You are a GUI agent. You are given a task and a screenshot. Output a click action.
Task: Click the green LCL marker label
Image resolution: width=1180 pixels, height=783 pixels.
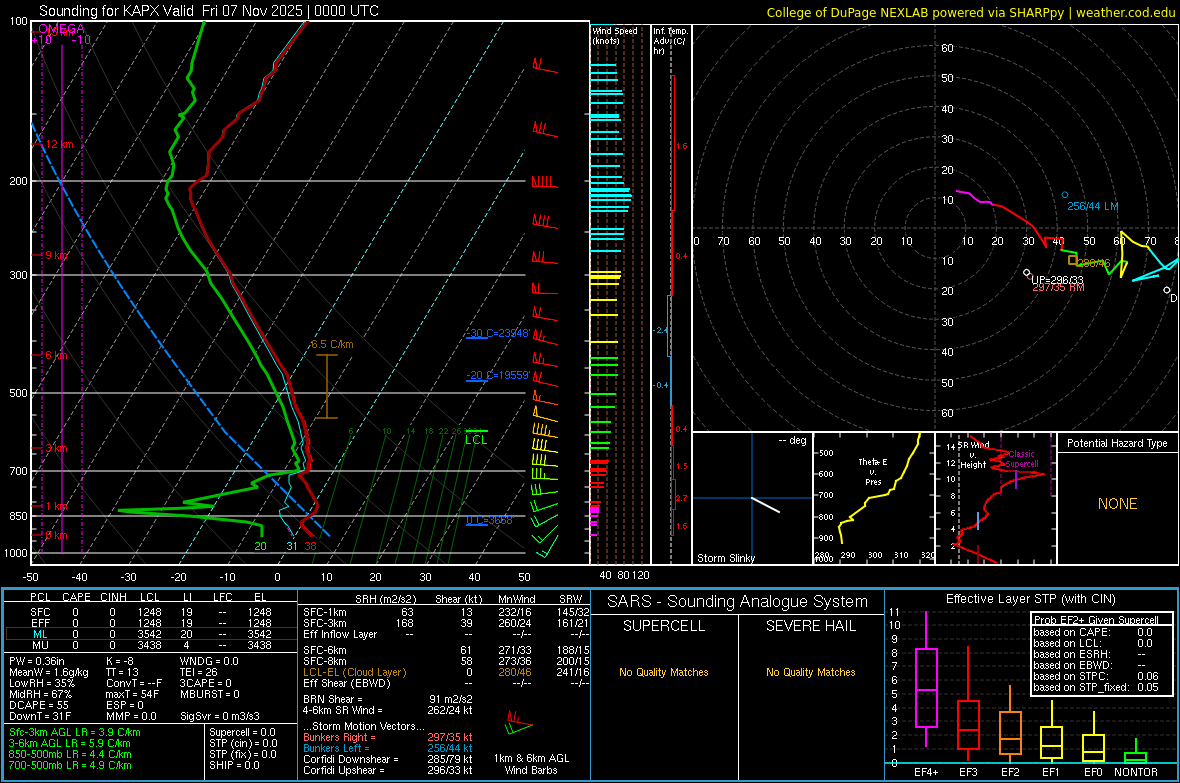click(x=476, y=440)
